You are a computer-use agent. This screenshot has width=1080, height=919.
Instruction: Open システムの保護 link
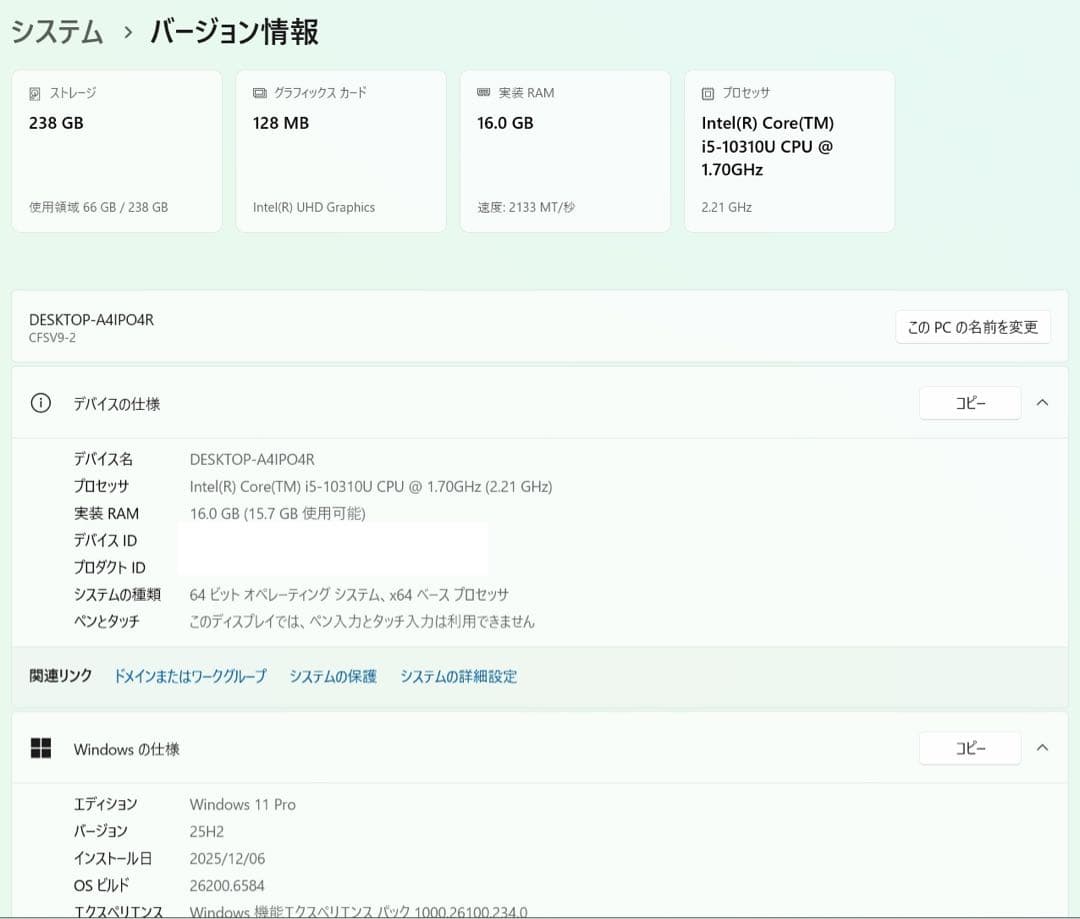pos(332,676)
